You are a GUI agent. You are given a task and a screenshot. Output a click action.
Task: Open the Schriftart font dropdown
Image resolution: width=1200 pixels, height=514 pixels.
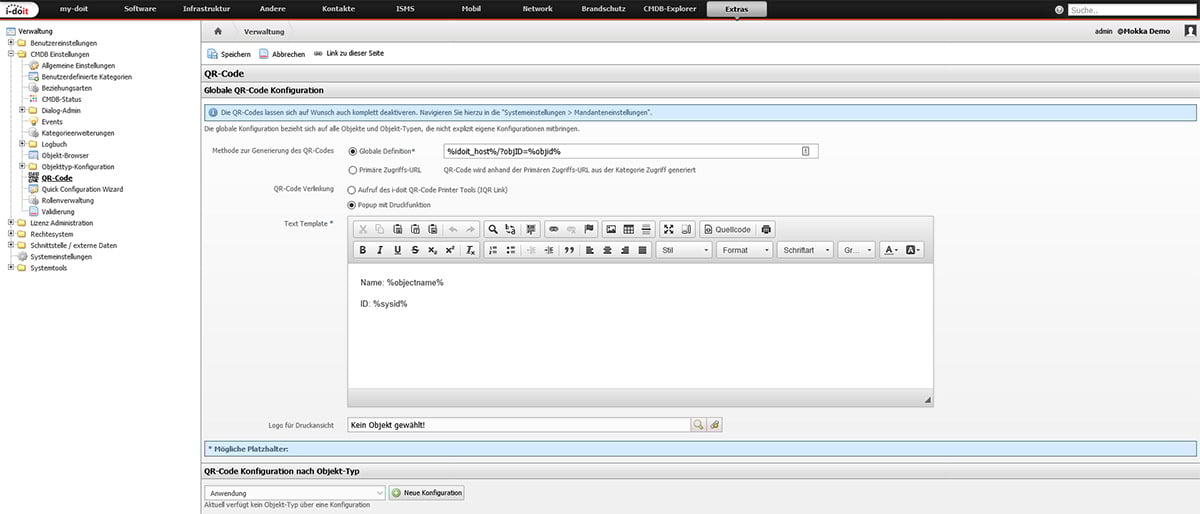coord(806,250)
